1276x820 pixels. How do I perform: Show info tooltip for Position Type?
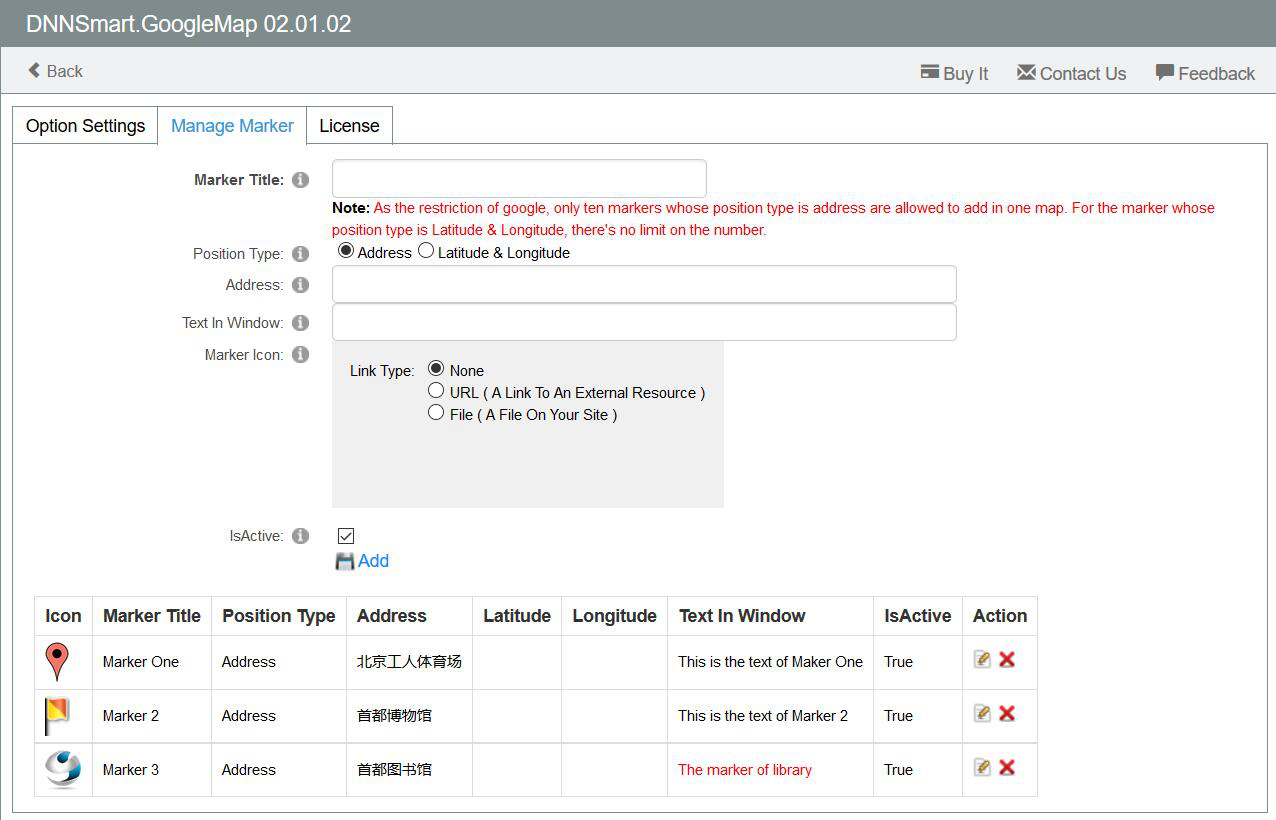(x=300, y=254)
